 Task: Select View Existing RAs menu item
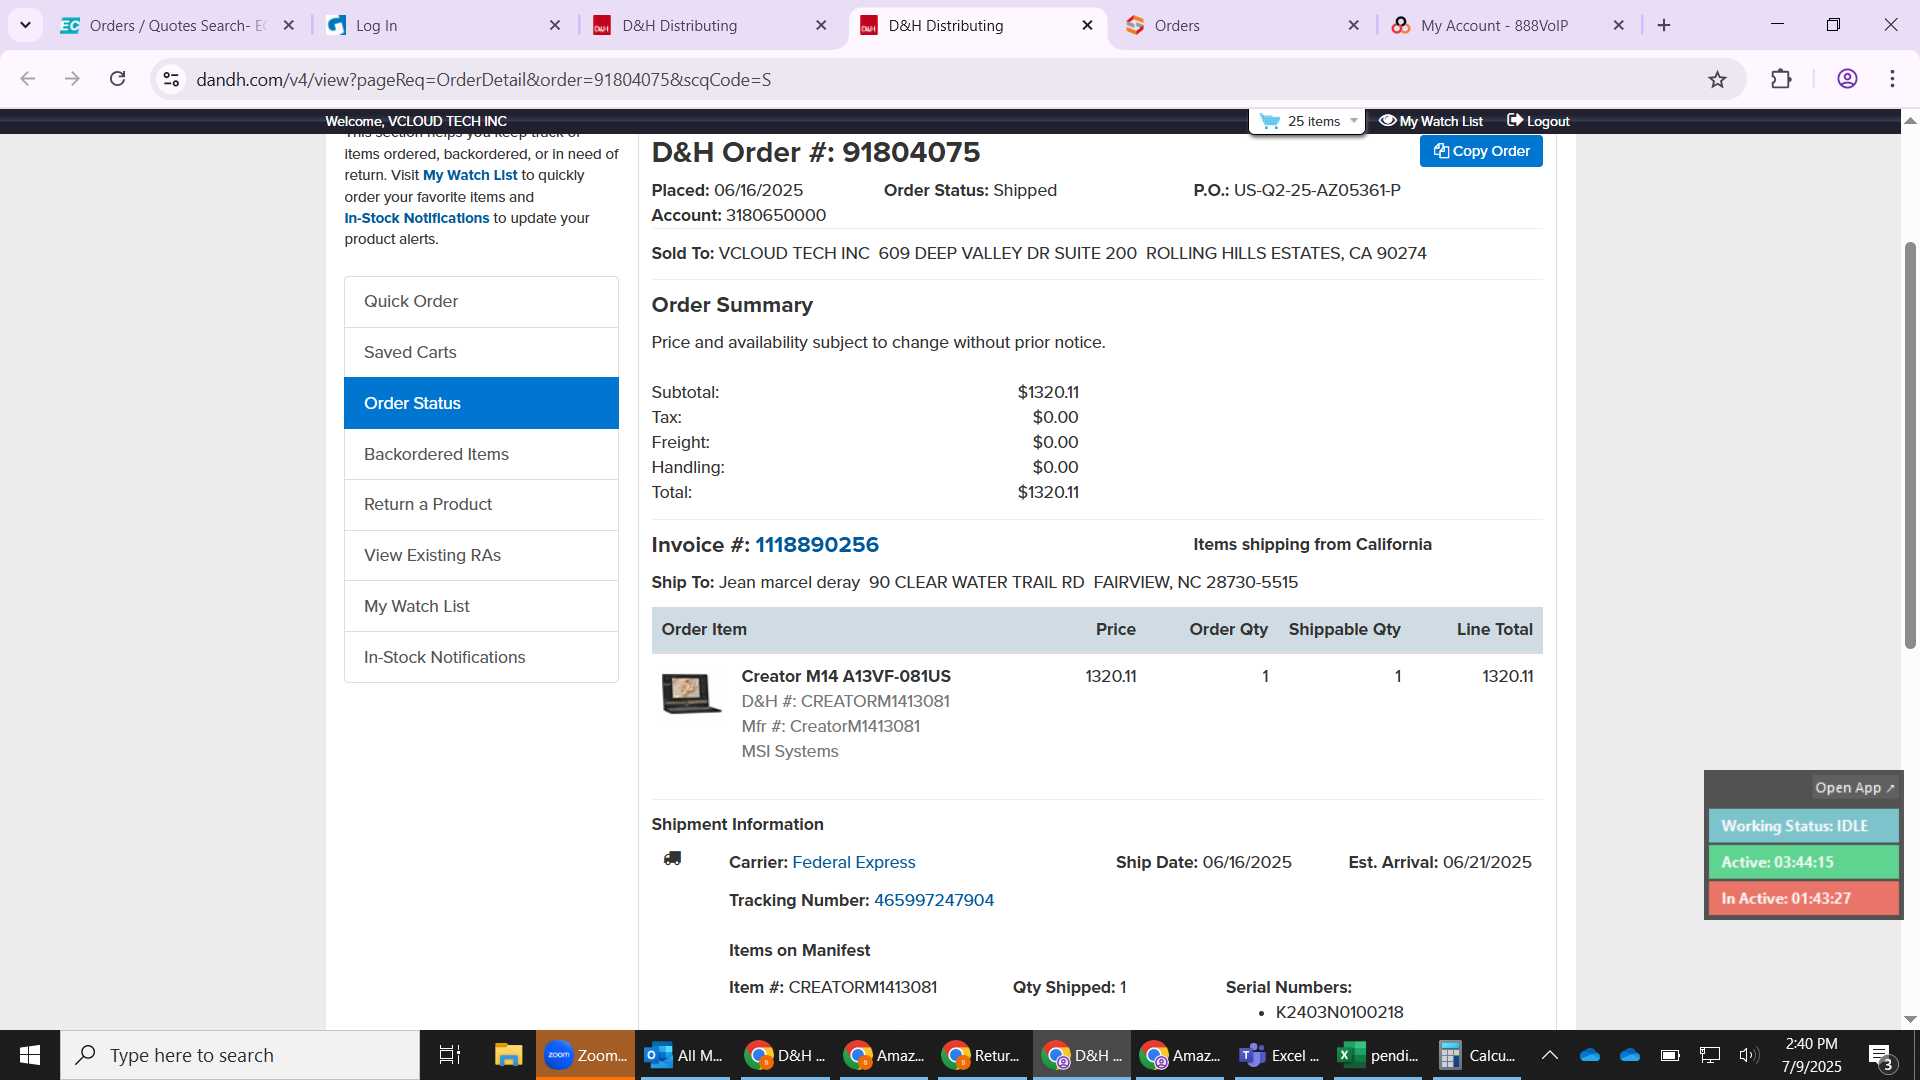[481, 555]
